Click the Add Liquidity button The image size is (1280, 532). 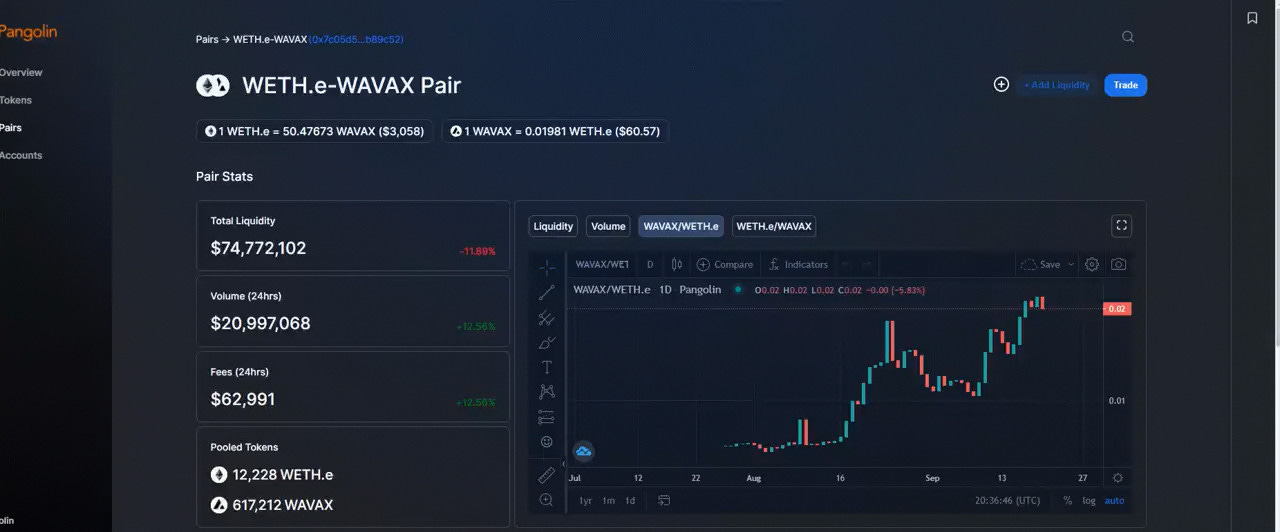click(x=1056, y=85)
